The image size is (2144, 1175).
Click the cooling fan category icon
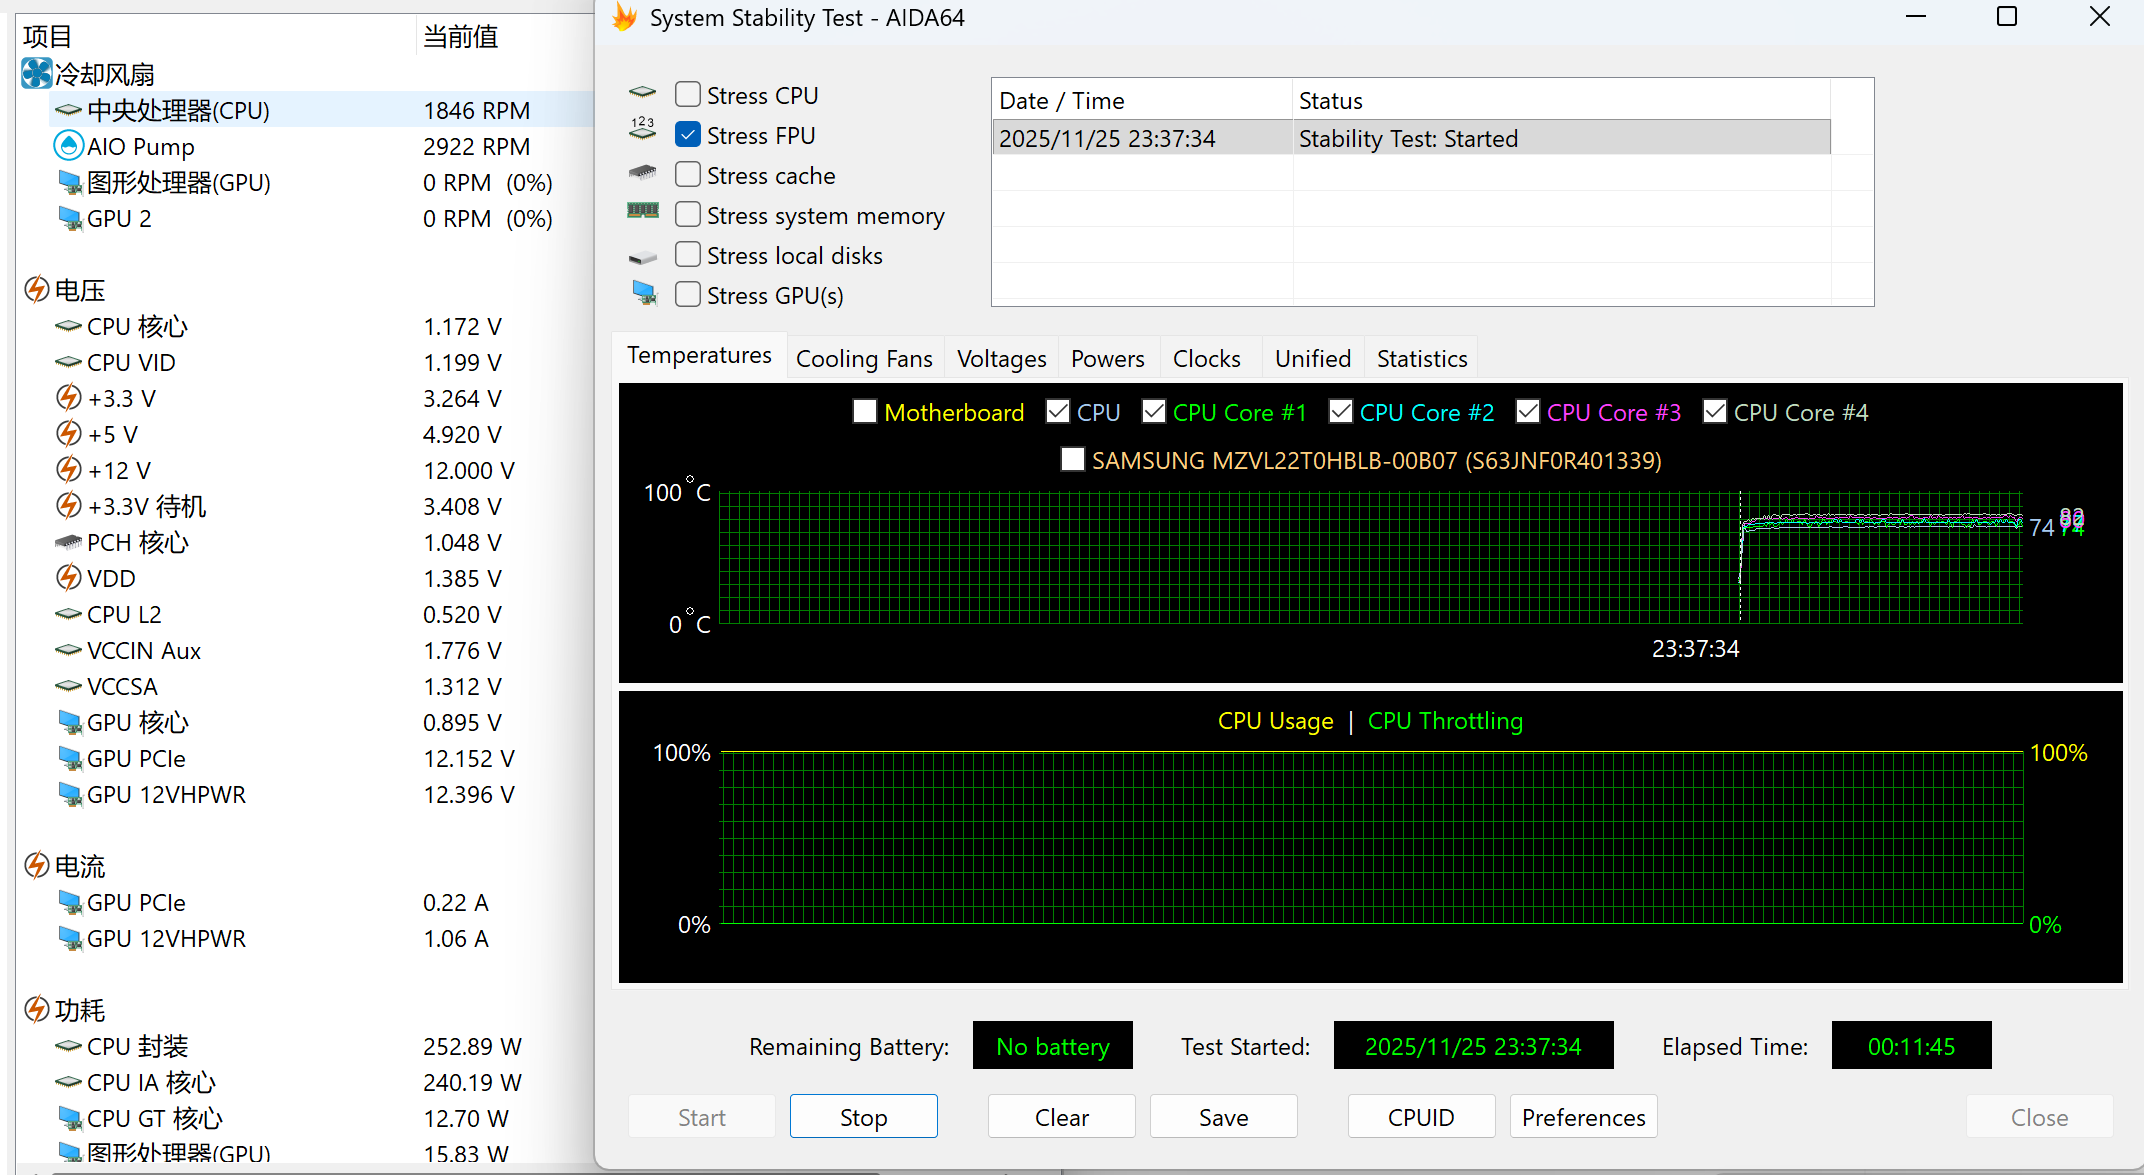(37, 74)
